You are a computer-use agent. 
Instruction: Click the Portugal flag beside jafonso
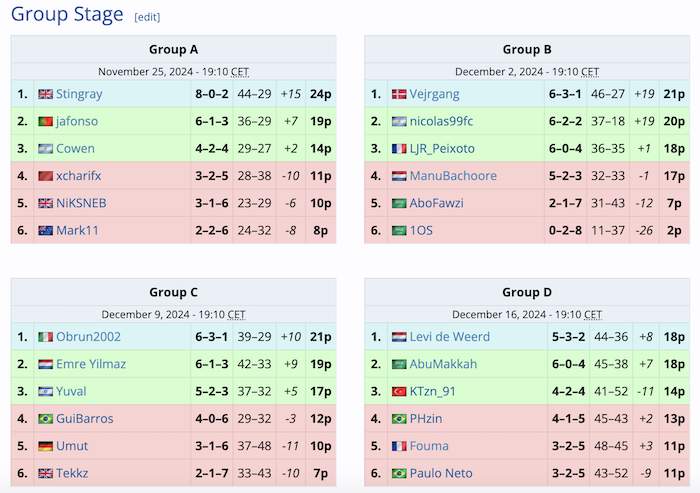tap(45, 121)
